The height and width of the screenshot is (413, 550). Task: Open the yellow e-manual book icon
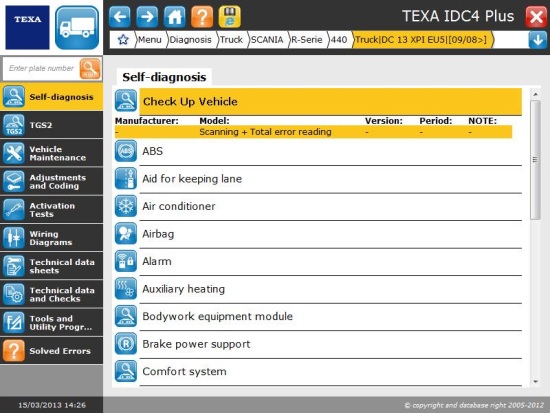tap(229, 16)
